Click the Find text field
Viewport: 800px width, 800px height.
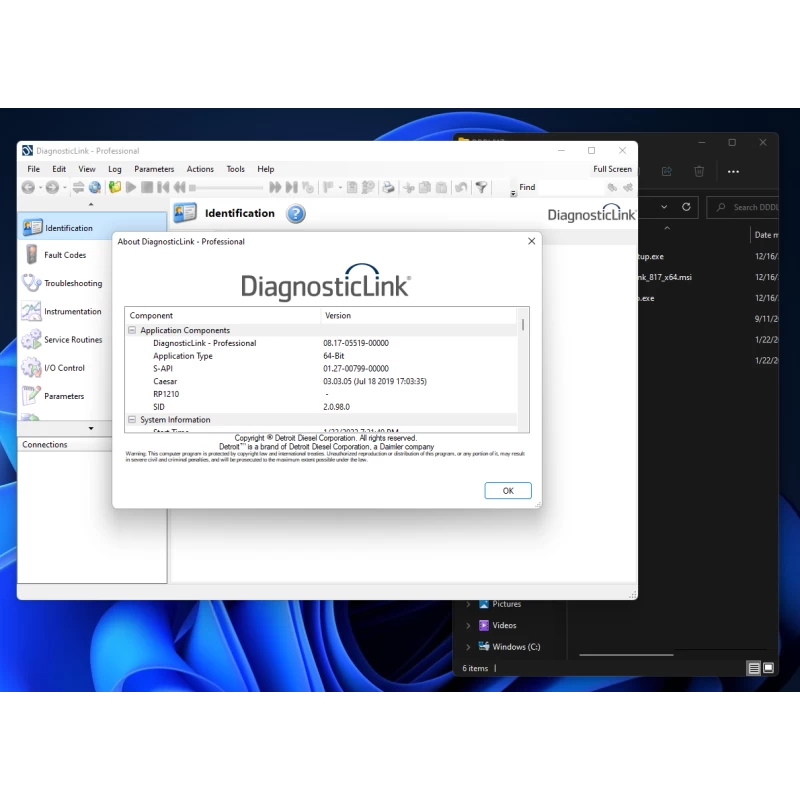(x=569, y=187)
